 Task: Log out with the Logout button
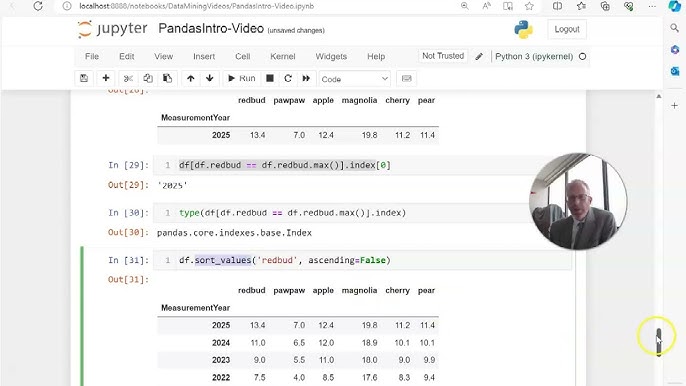[567, 29]
